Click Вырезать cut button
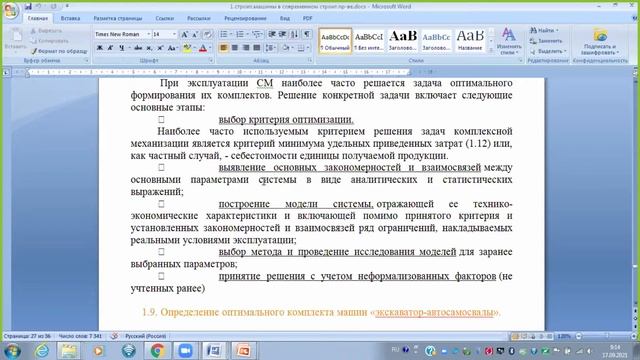This screenshot has height=360, width=640. coord(47,31)
